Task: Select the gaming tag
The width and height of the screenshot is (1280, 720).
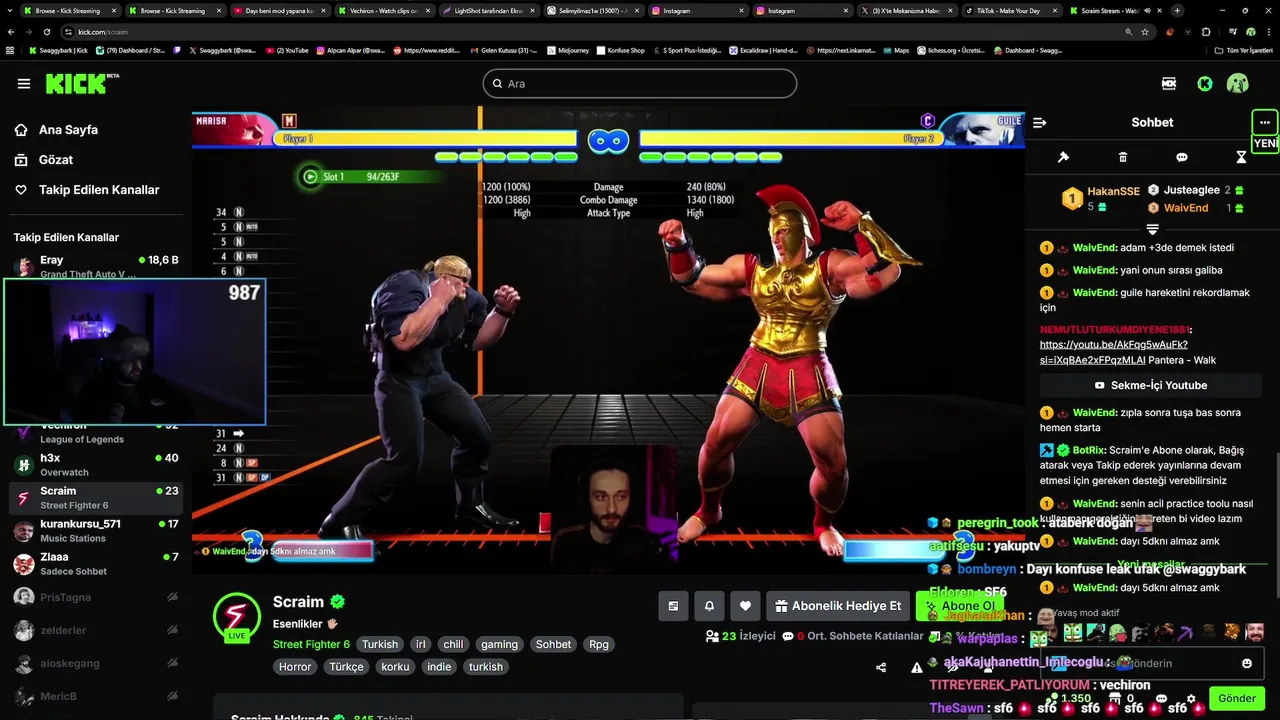Action: 499,644
